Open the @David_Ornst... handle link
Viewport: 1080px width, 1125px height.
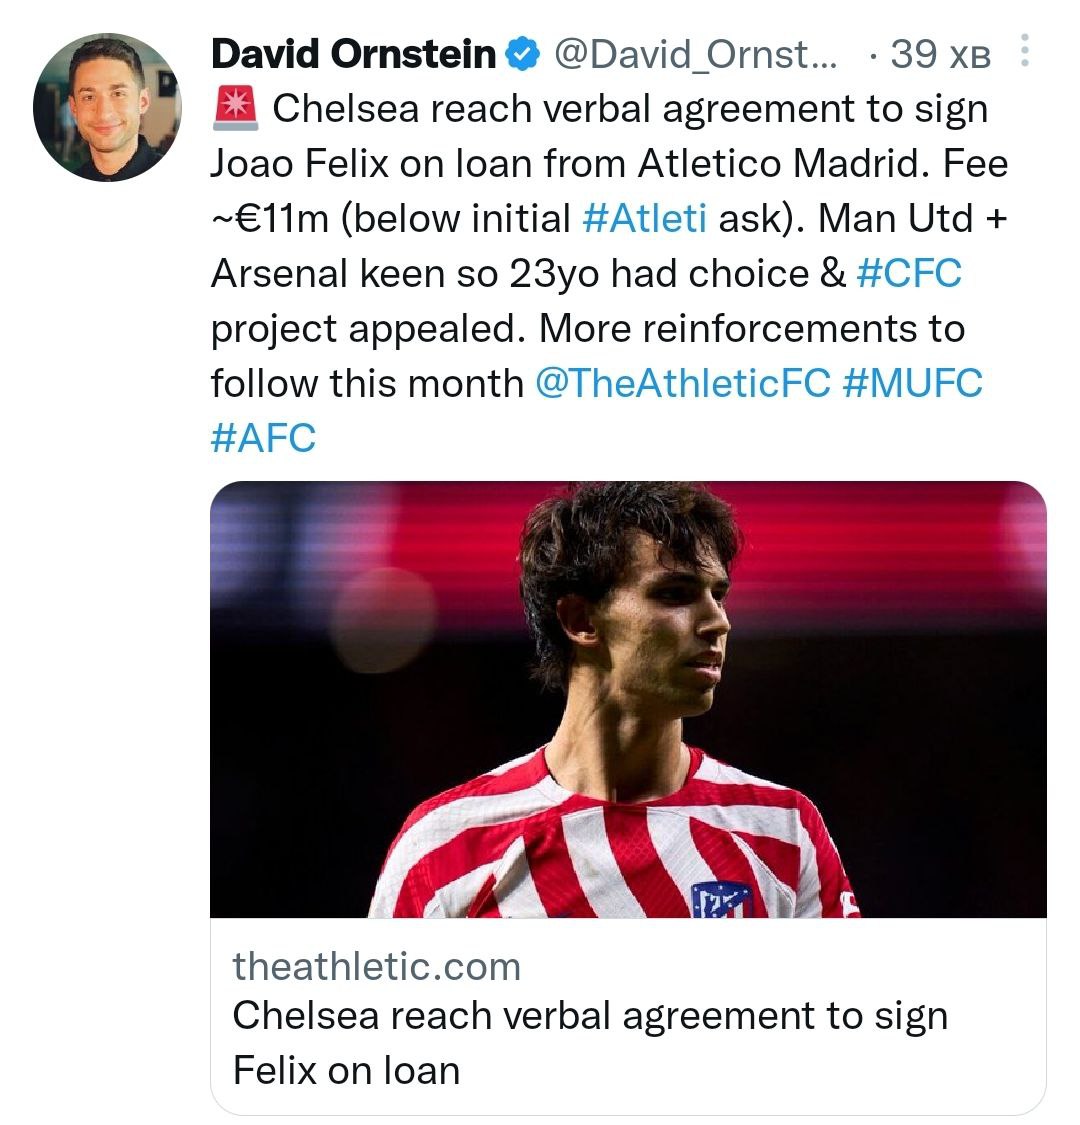tap(695, 54)
